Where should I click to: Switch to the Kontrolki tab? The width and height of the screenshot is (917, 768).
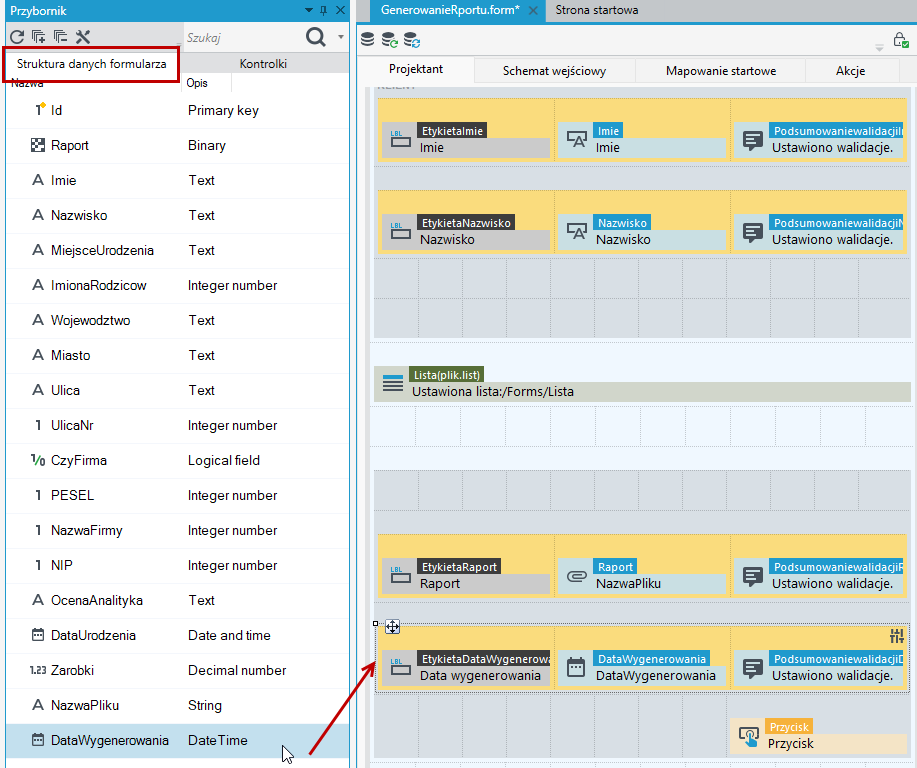click(263, 64)
